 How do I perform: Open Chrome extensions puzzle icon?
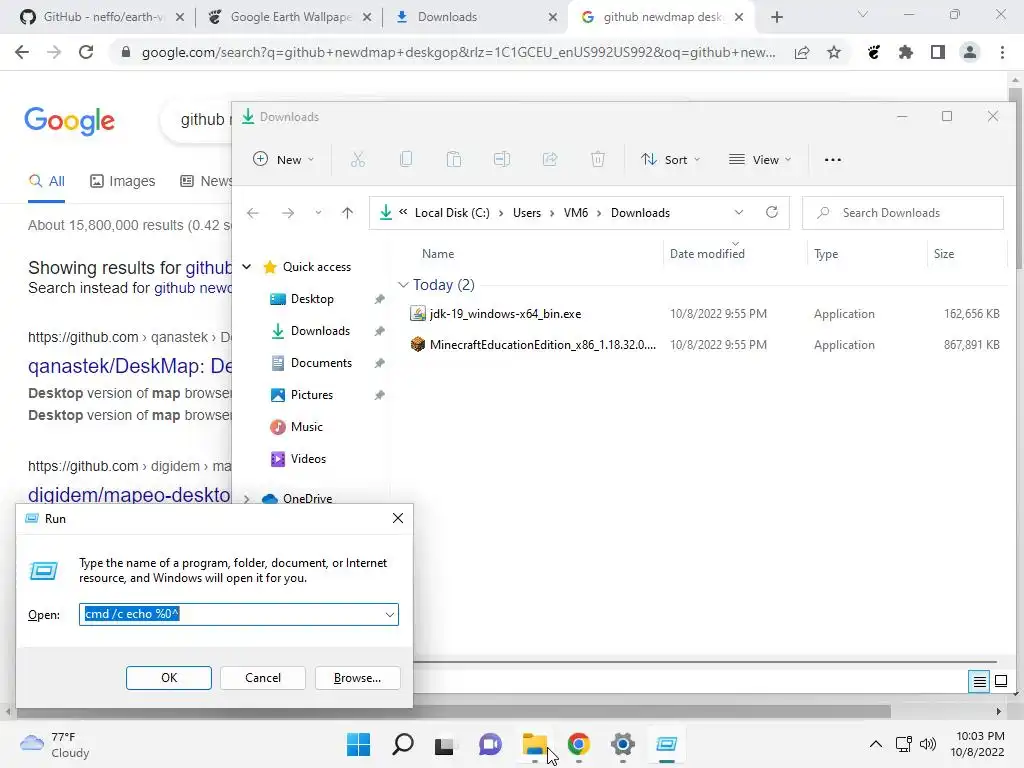(906, 52)
